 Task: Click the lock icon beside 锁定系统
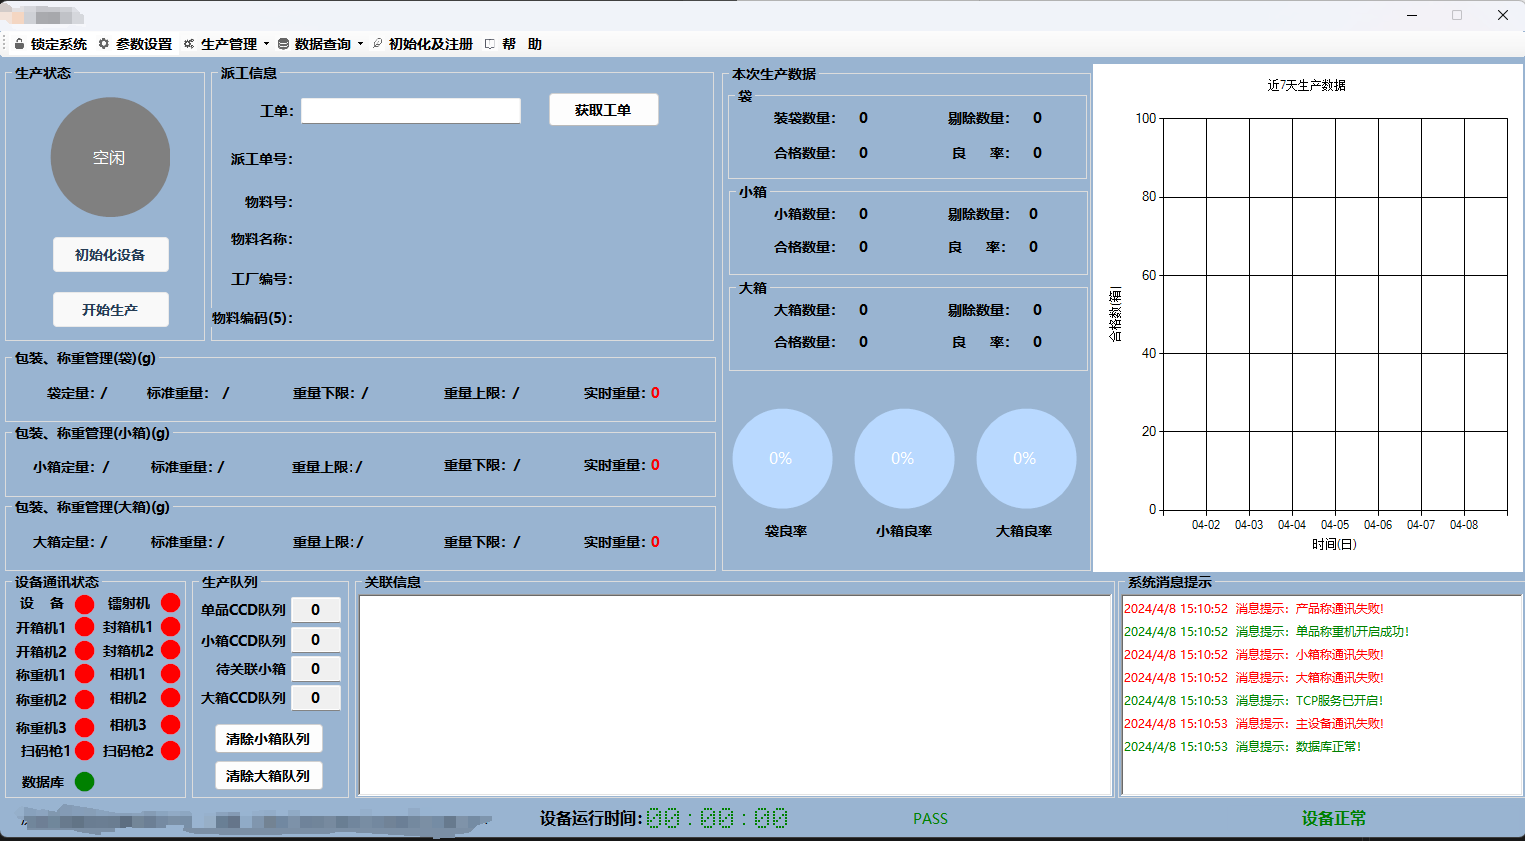[x=19, y=44]
